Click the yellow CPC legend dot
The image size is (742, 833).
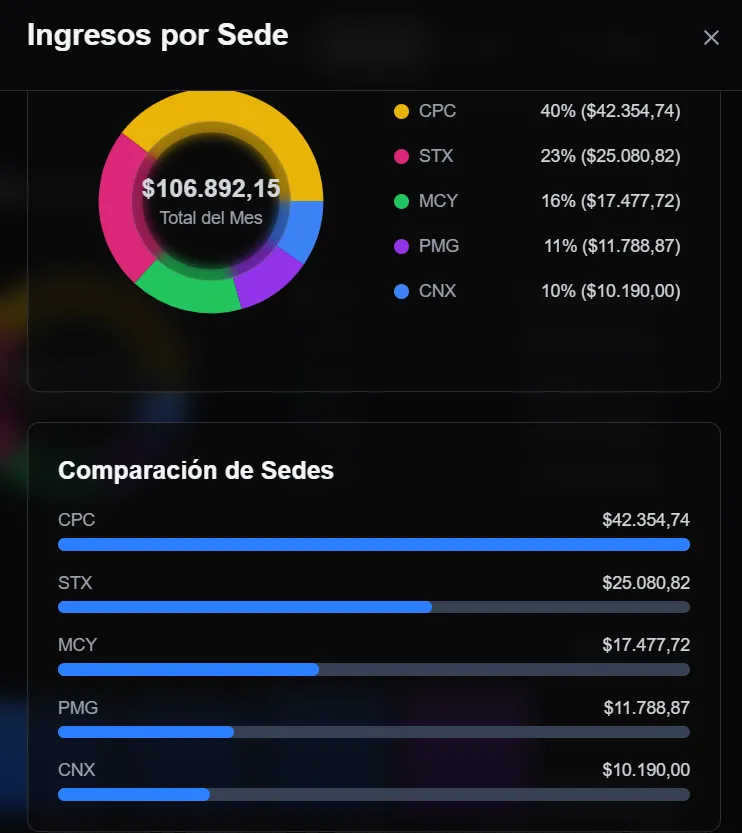click(x=402, y=111)
